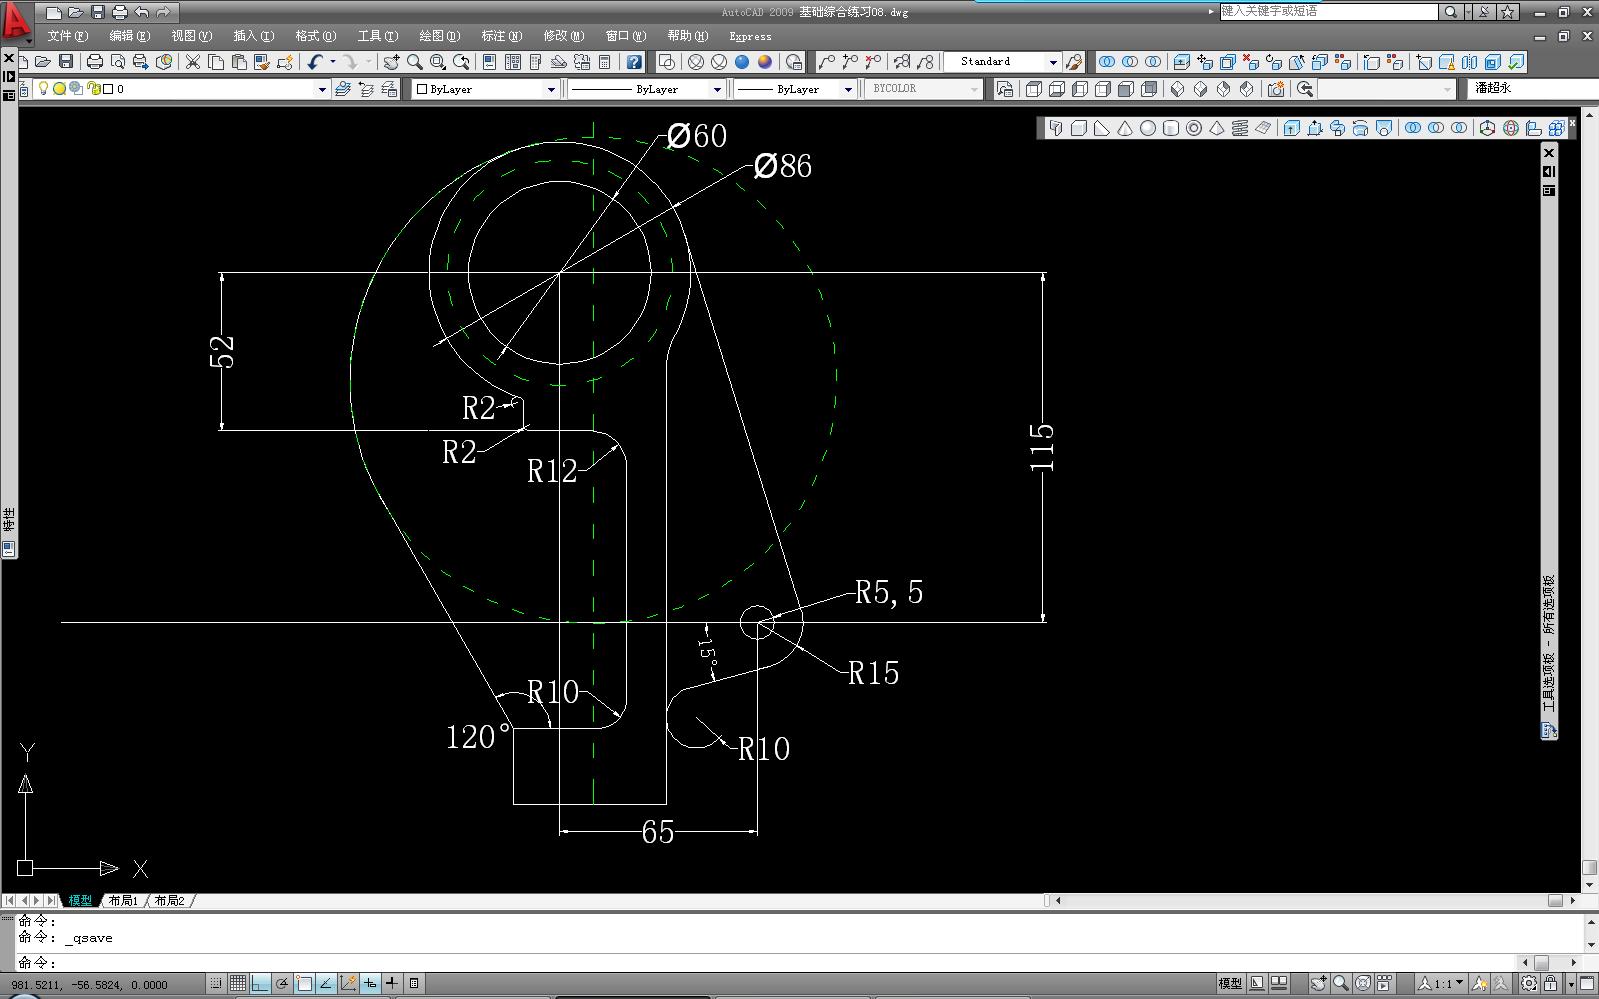The image size is (1599, 999).
Task: Open the Standard text style dropdown
Action: 1052,62
